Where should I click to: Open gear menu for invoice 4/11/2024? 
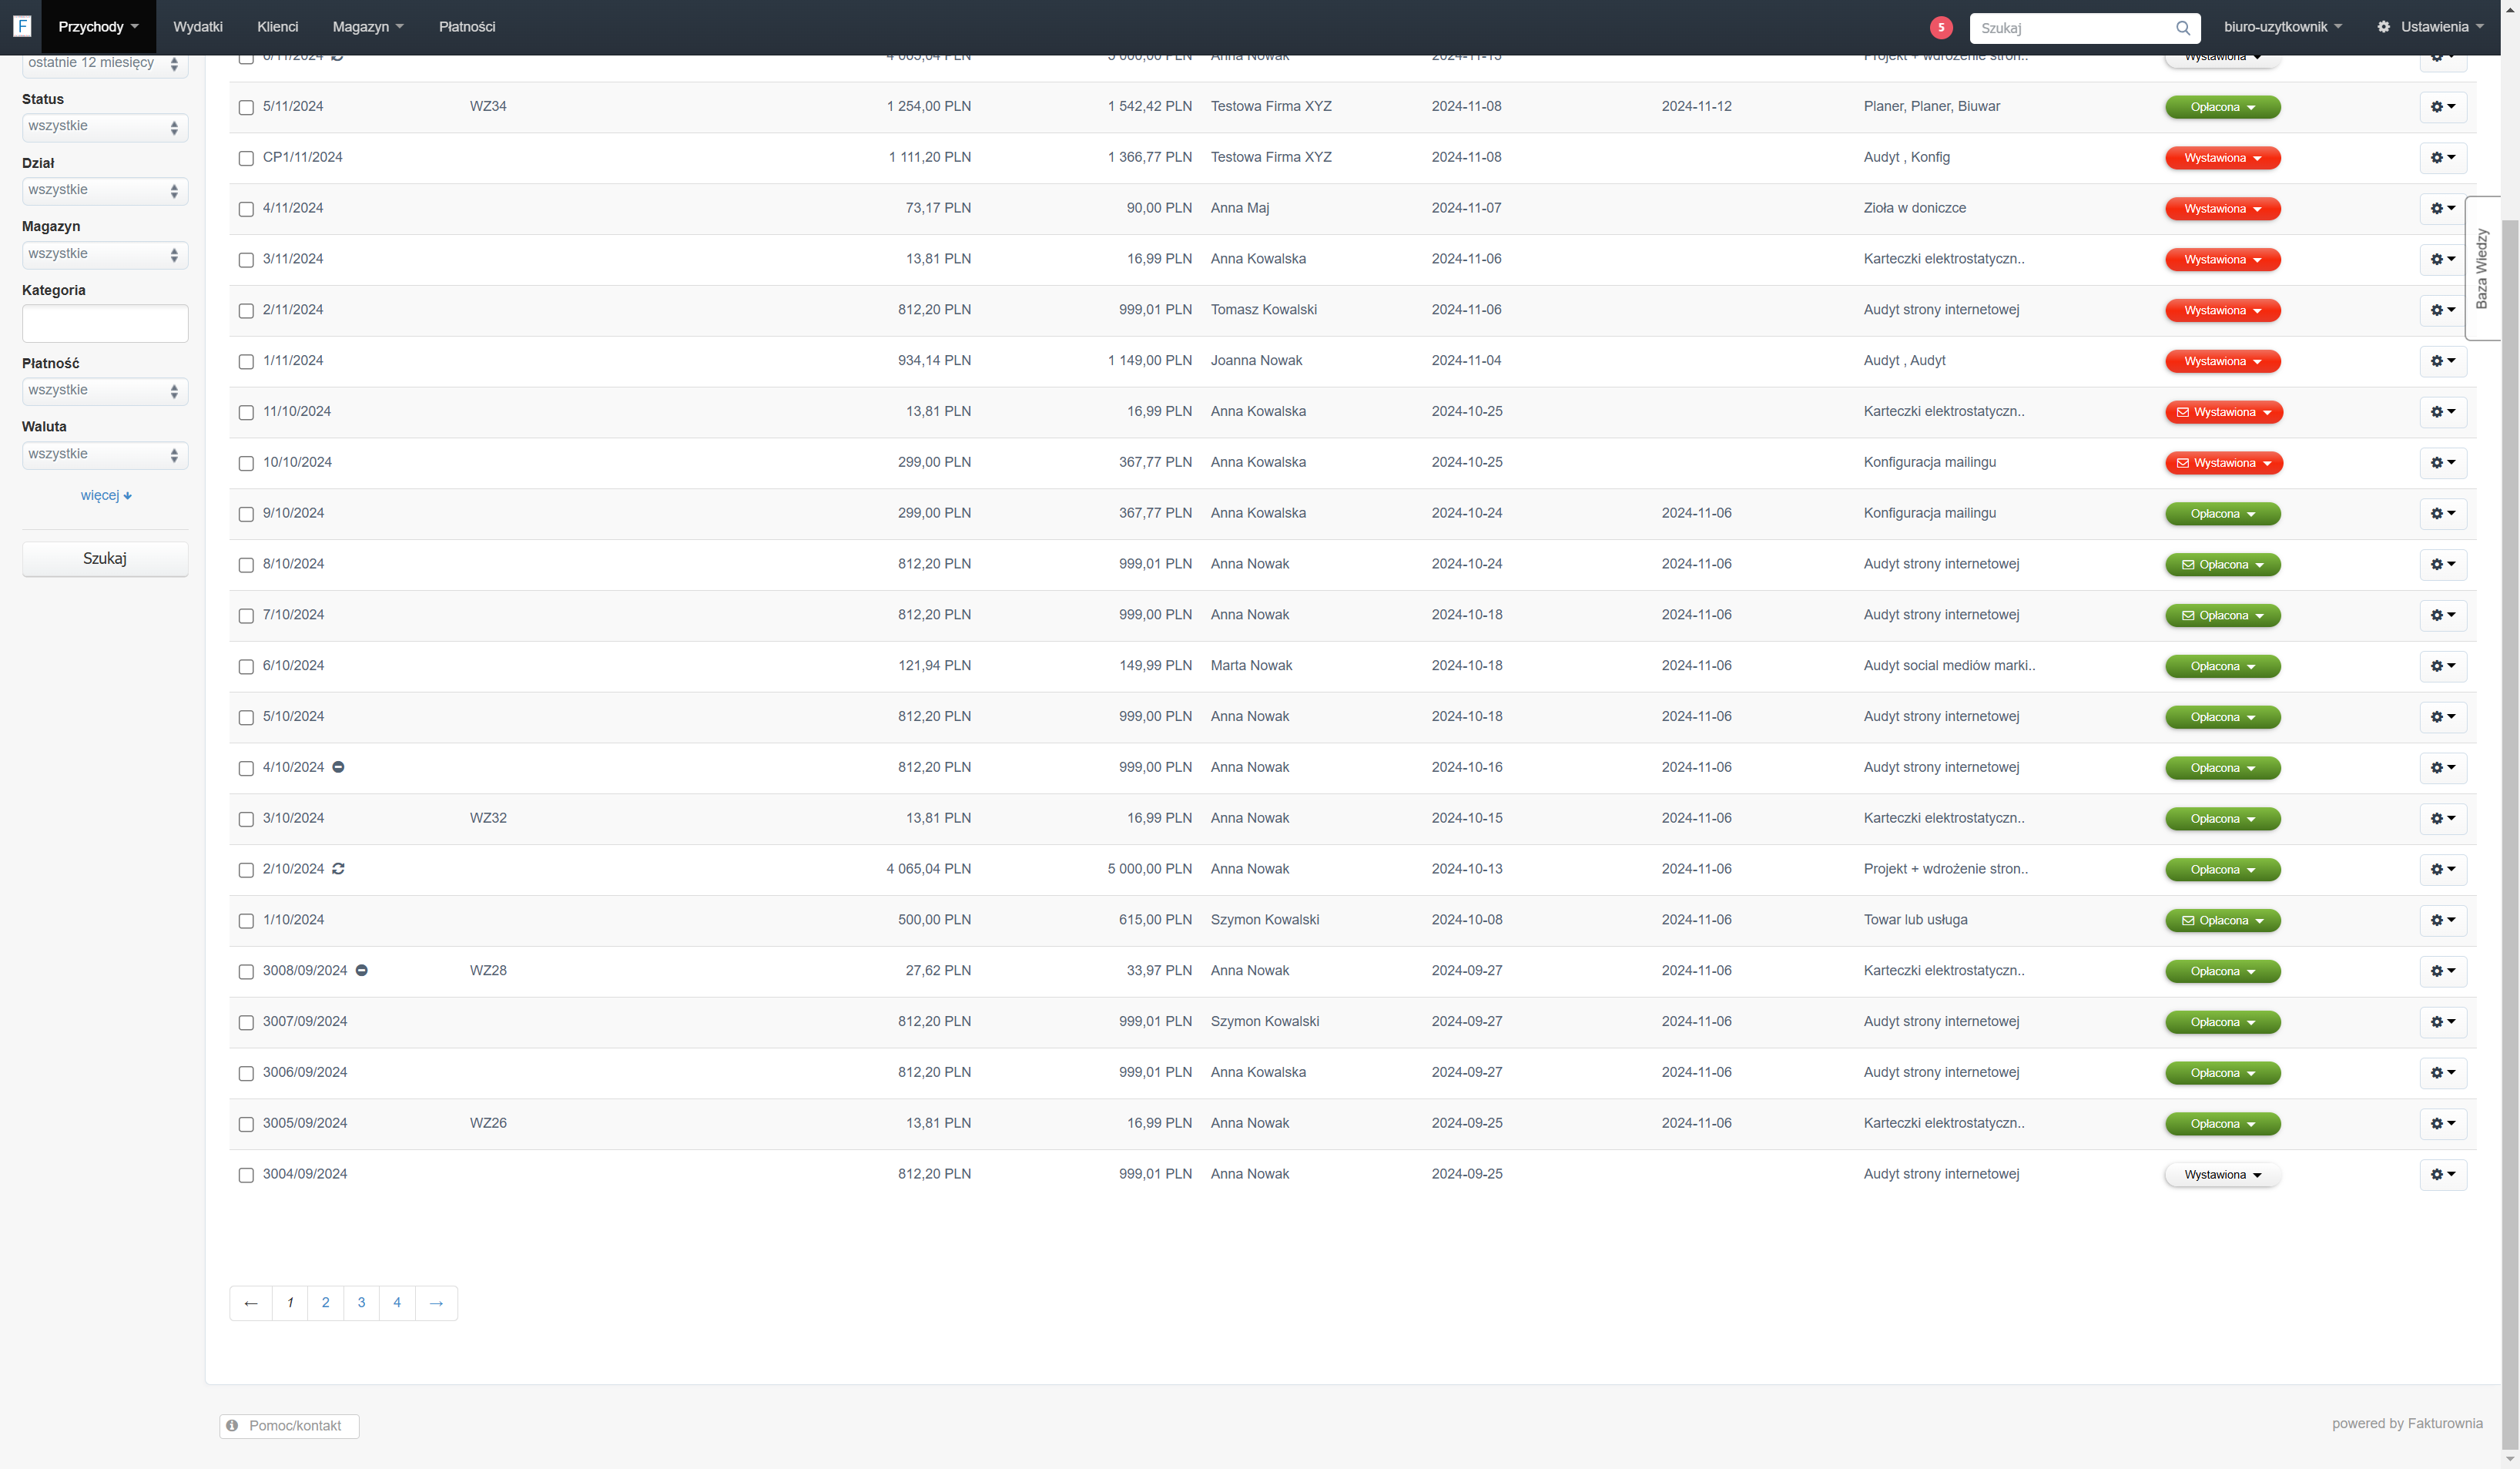pos(2443,208)
